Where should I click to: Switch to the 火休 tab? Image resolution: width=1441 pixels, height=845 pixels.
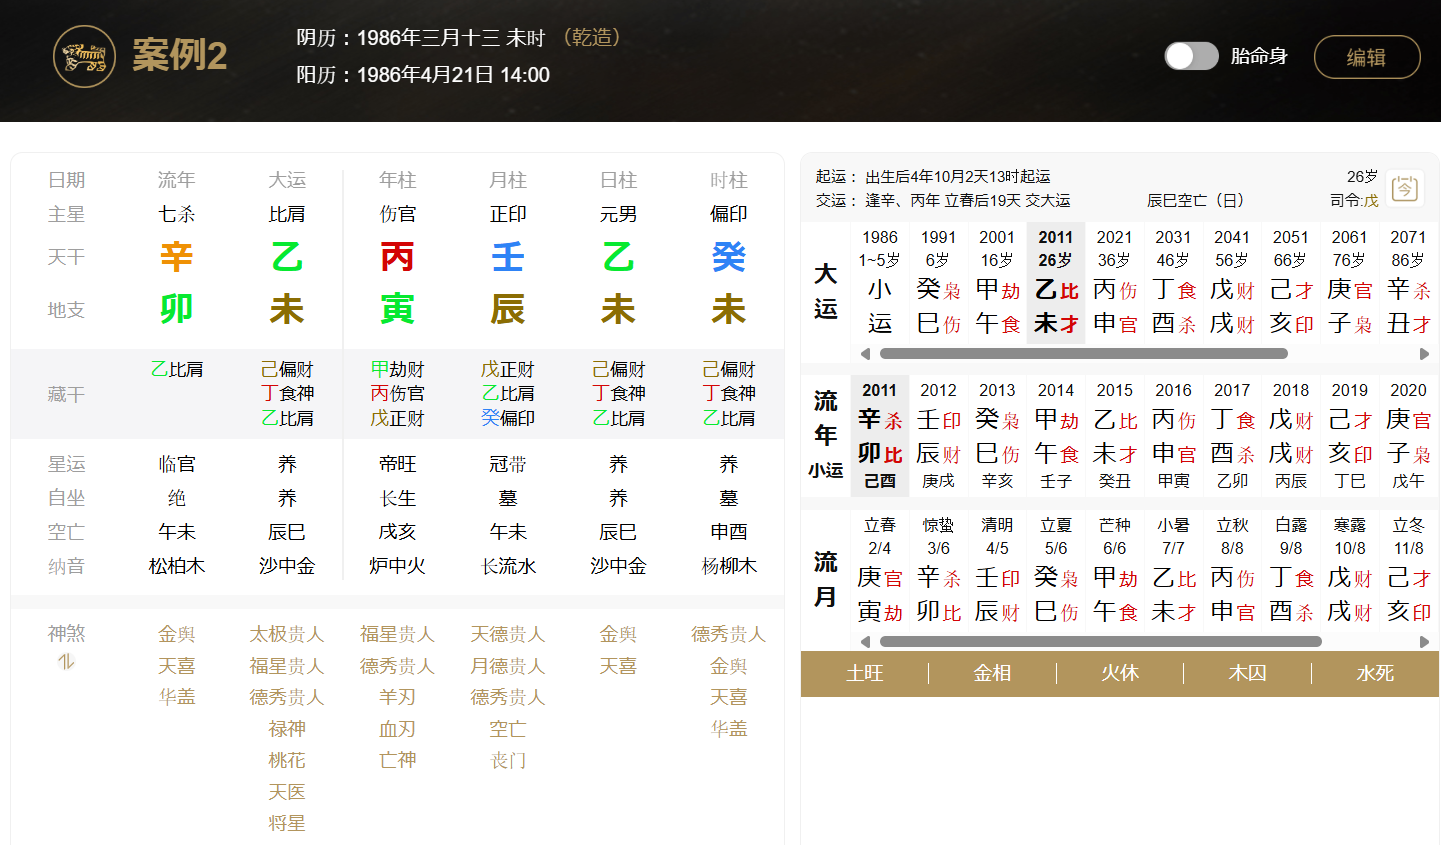[1119, 674]
